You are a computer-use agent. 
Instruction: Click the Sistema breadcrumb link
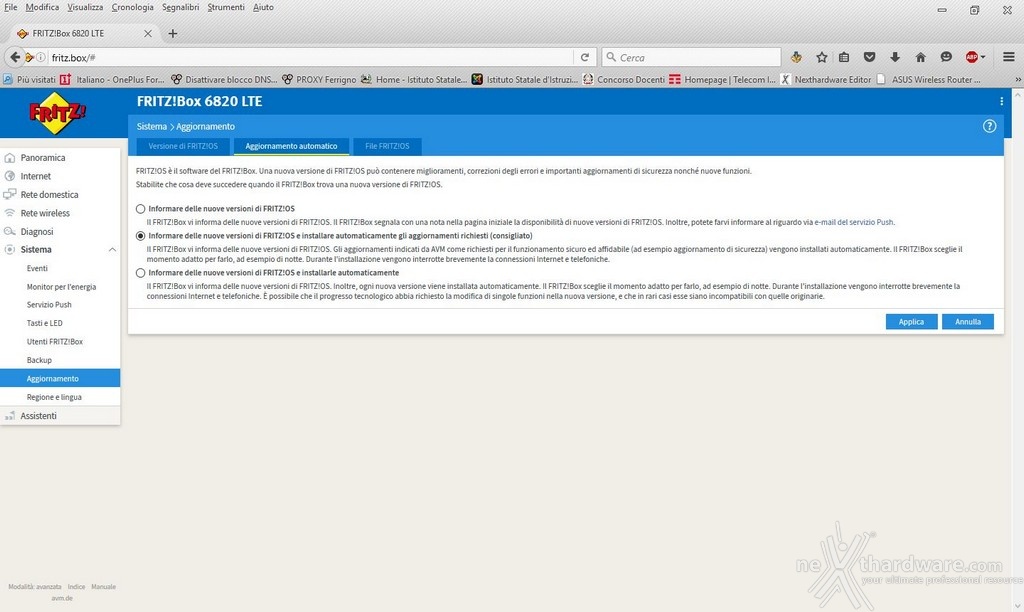tap(152, 126)
